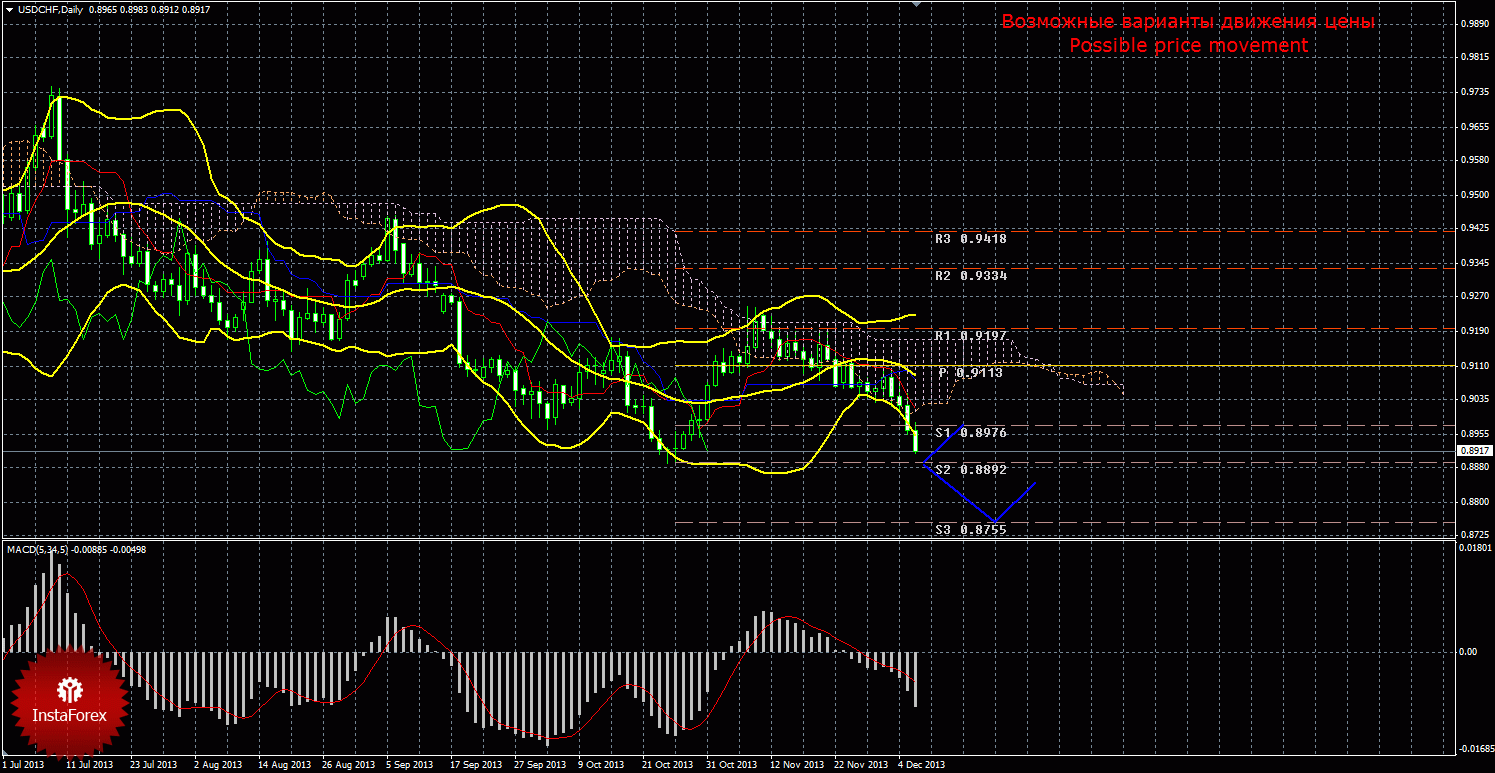Click the S1 0.8976 support label

click(x=970, y=433)
